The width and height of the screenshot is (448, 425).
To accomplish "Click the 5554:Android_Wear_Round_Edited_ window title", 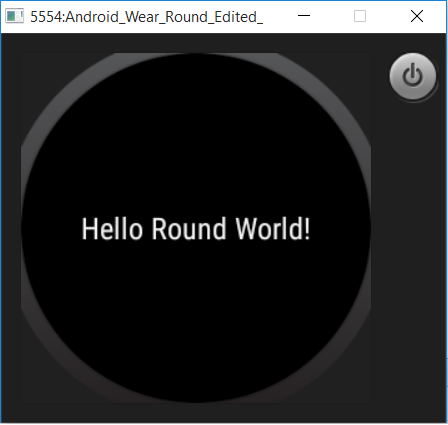I will point(146,17).
